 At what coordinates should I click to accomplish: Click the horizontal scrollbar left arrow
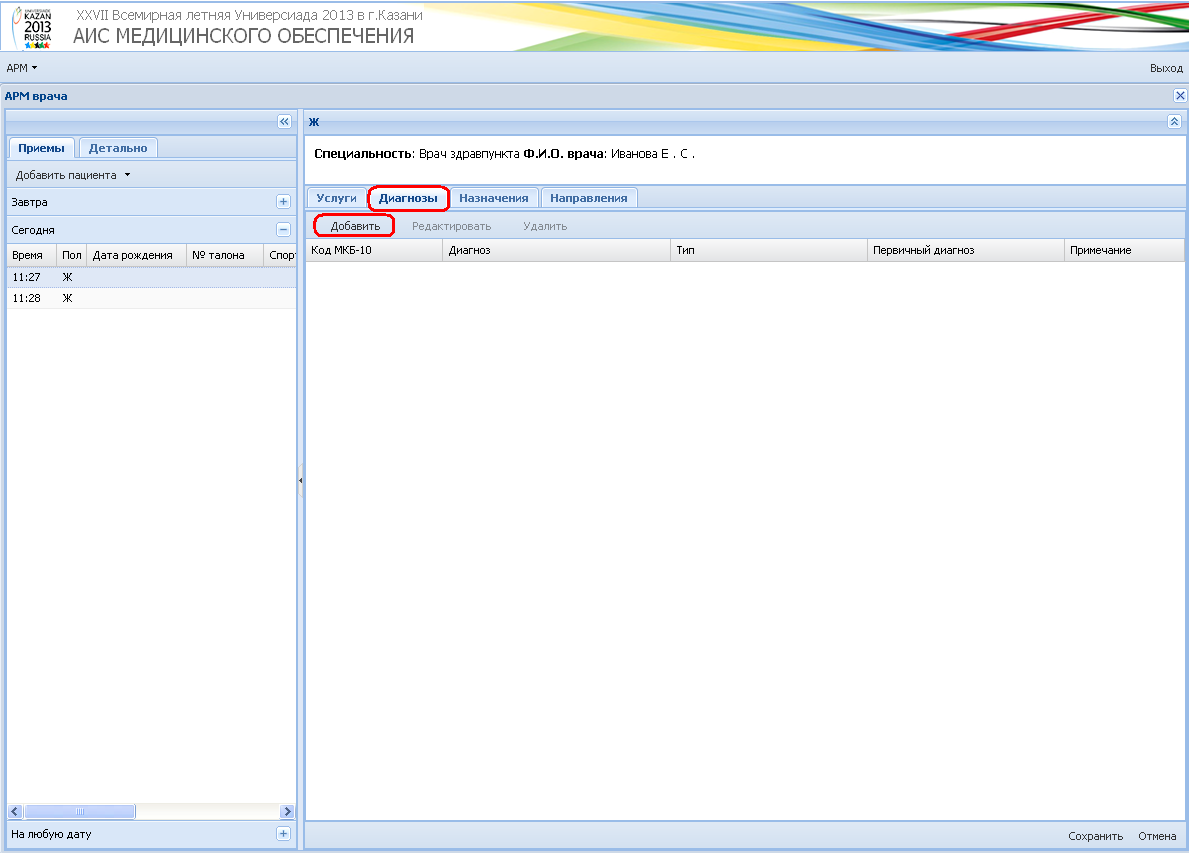14,811
